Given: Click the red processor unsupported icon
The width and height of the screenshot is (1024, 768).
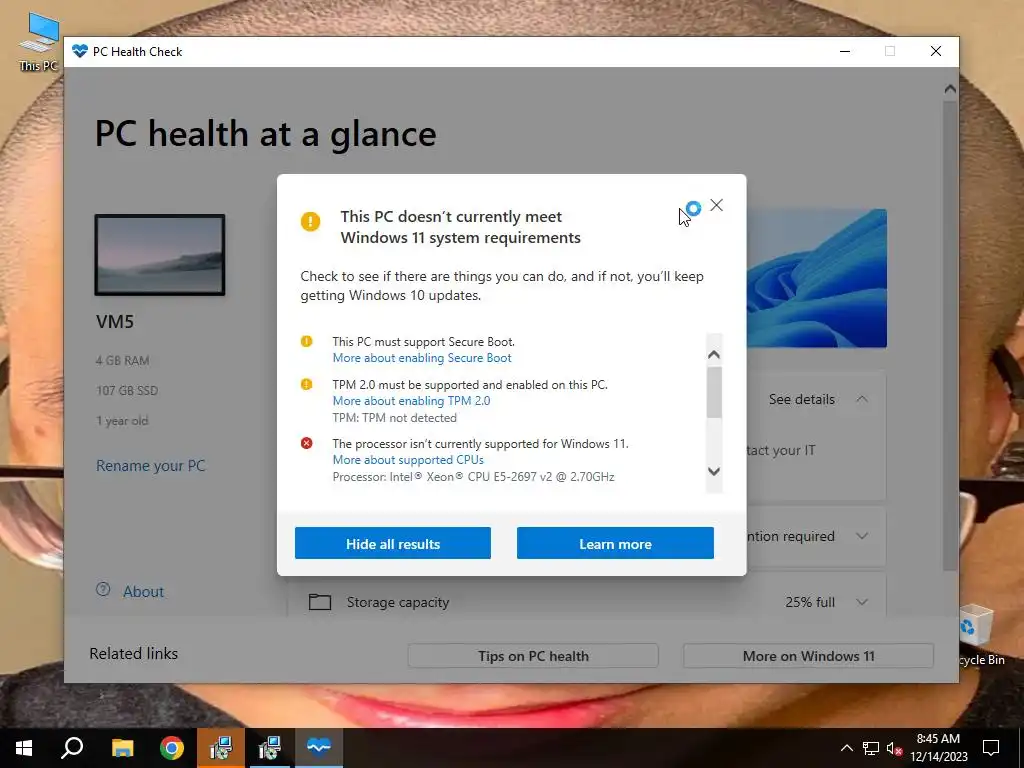Looking at the screenshot, I should point(306,443).
